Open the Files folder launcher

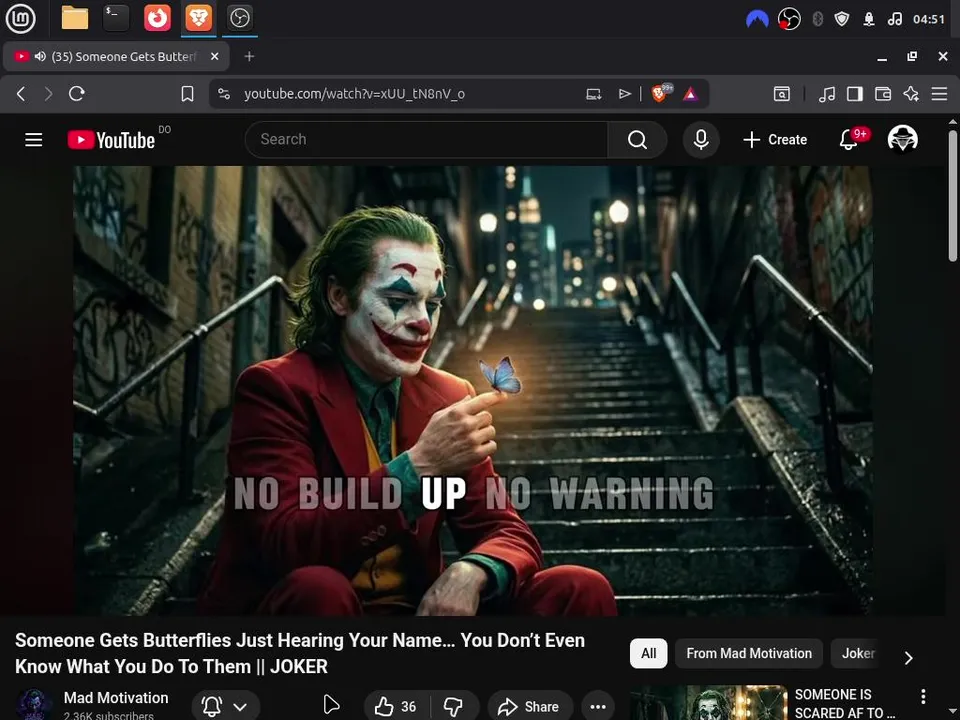[75, 18]
